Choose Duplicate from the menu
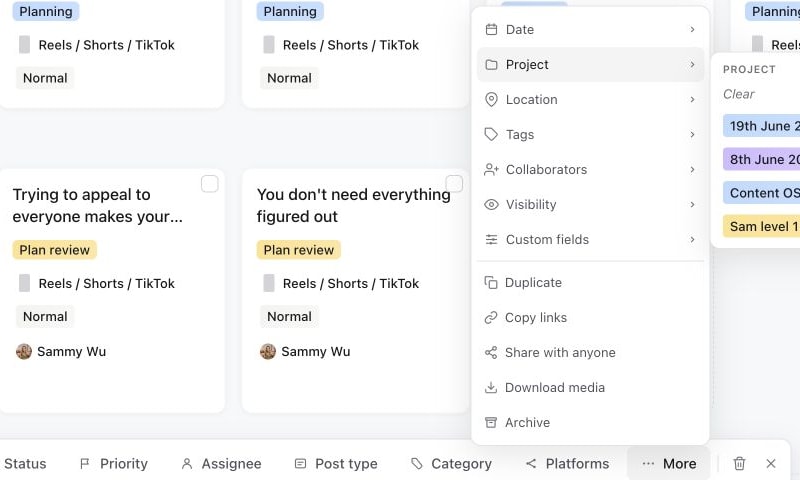Image resolution: width=800 pixels, height=480 pixels. (590, 283)
